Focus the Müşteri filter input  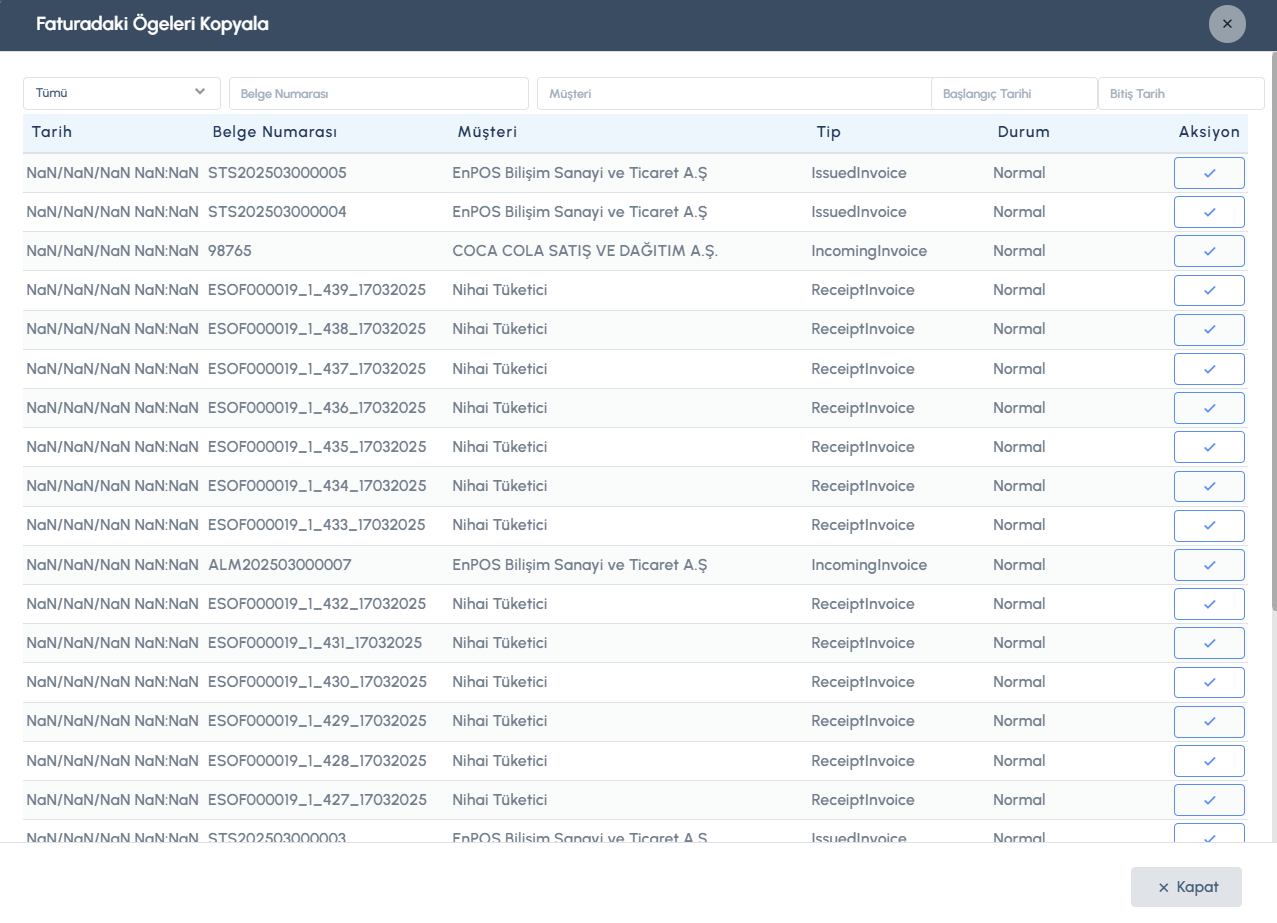734,94
